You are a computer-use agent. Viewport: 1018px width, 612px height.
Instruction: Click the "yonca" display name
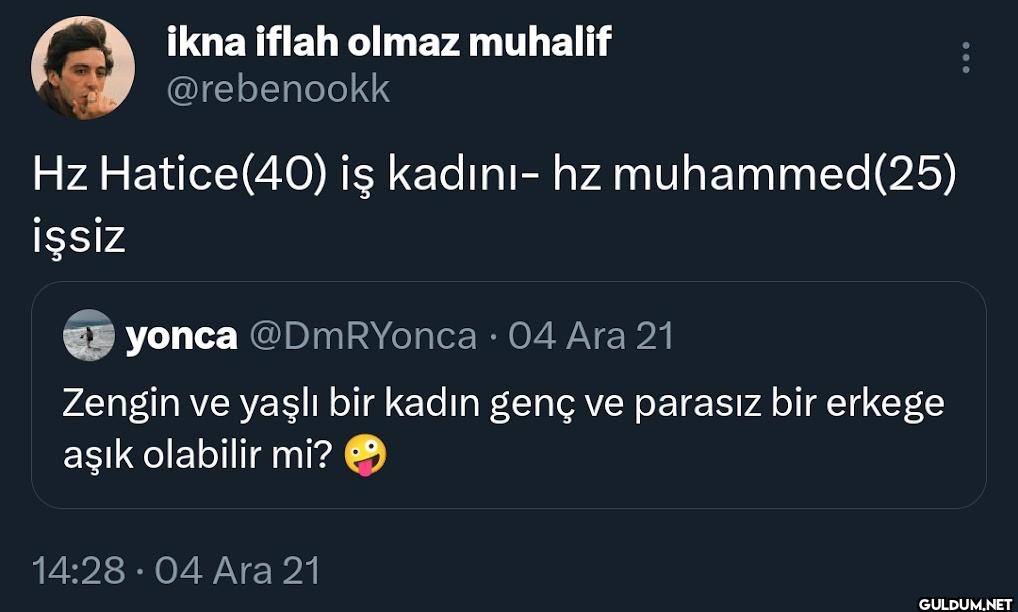181,336
